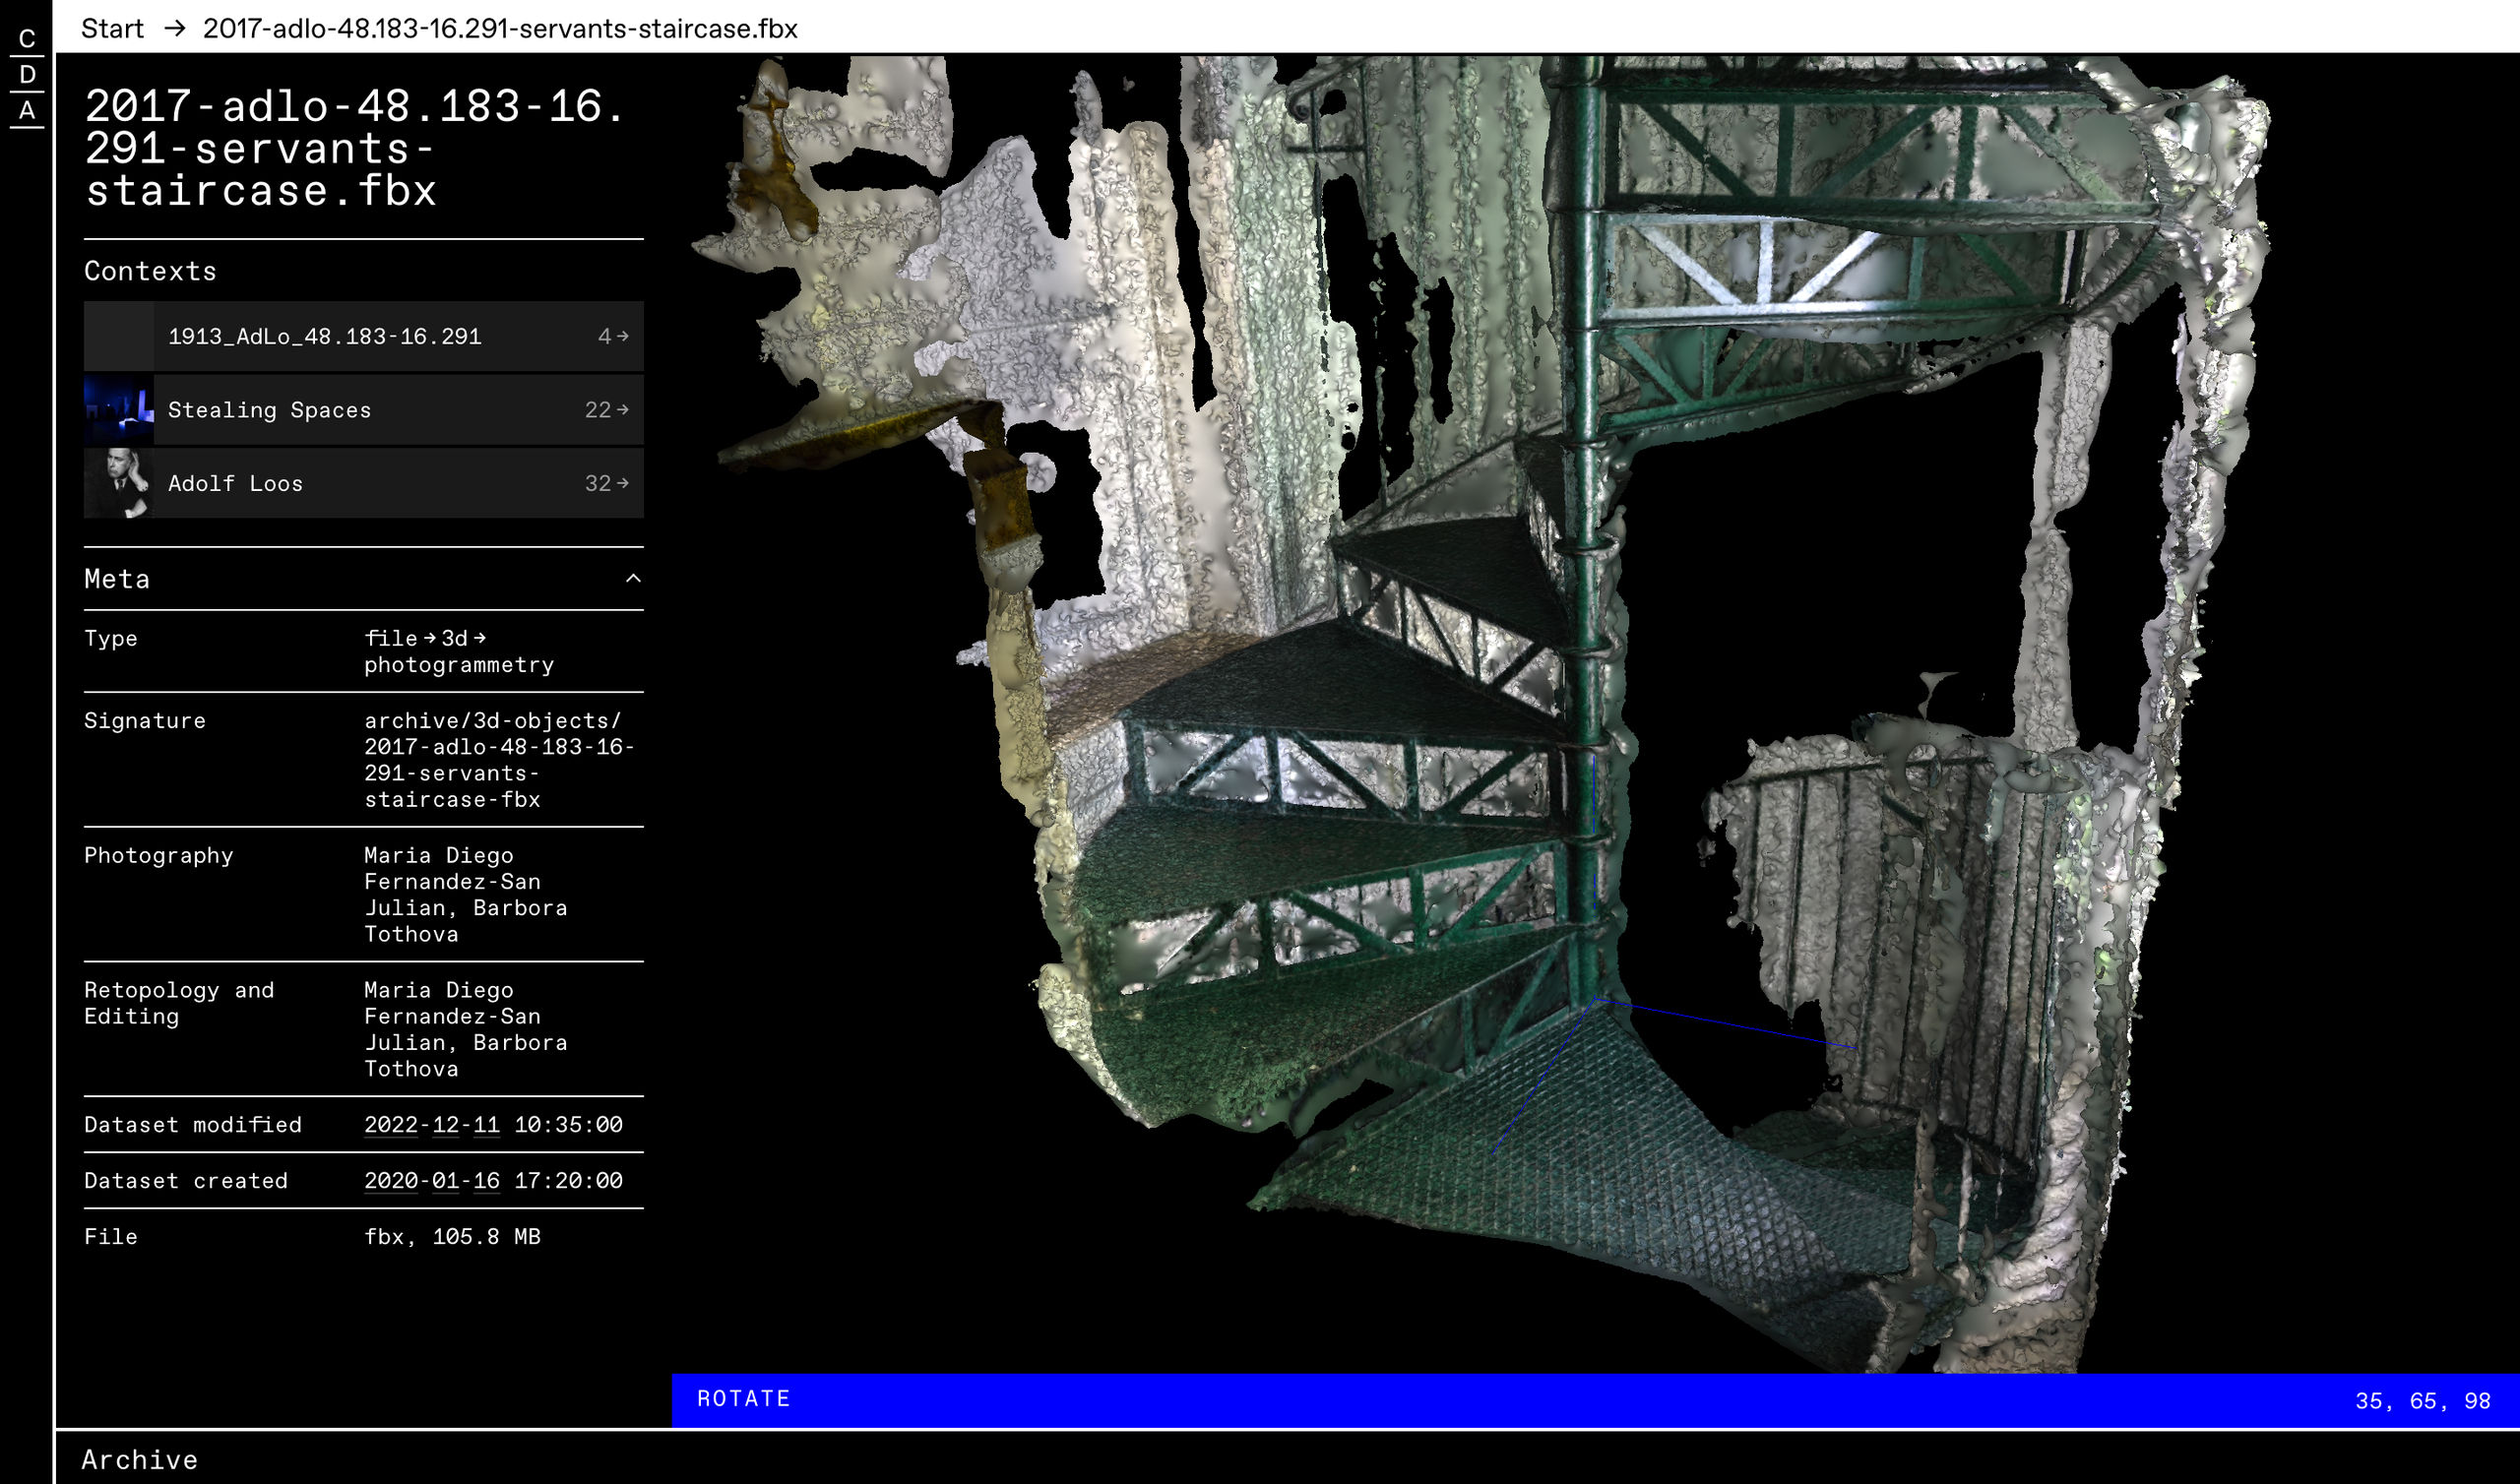Click arrow next to count 22
2520x1484 pixels.
pos(623,410)
